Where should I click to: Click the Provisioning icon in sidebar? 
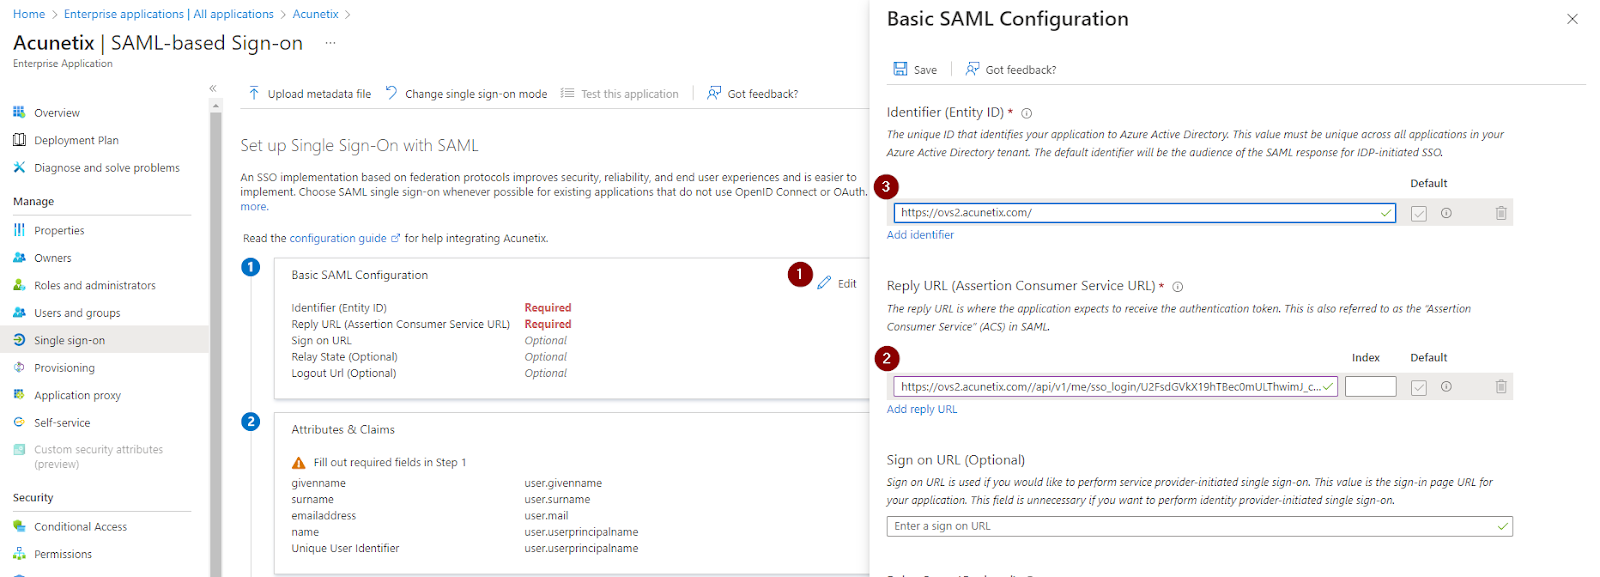(19, 367)
